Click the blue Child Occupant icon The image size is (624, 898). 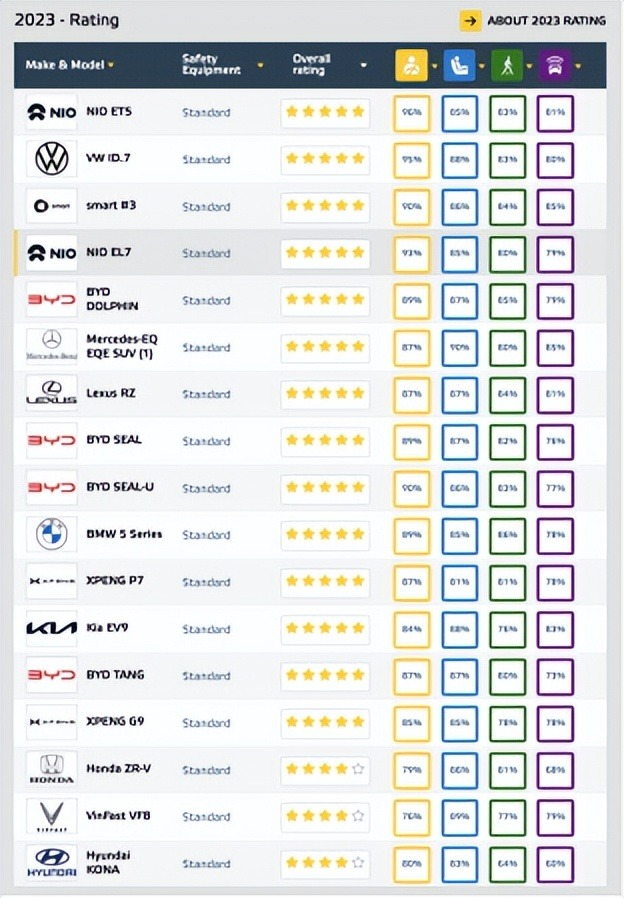point(459,66)
